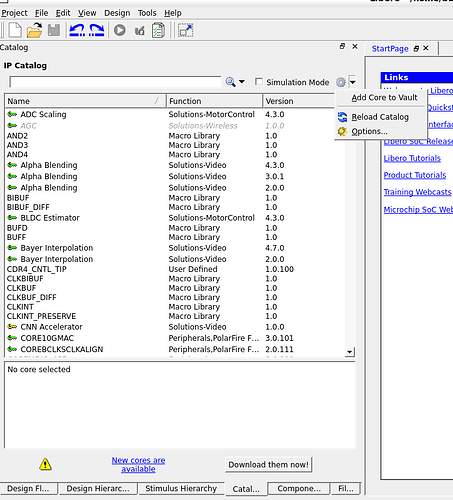Open project using the folder icon
Image resolution: width=453 pixels, height=500 pixels.
click(34, 31)
